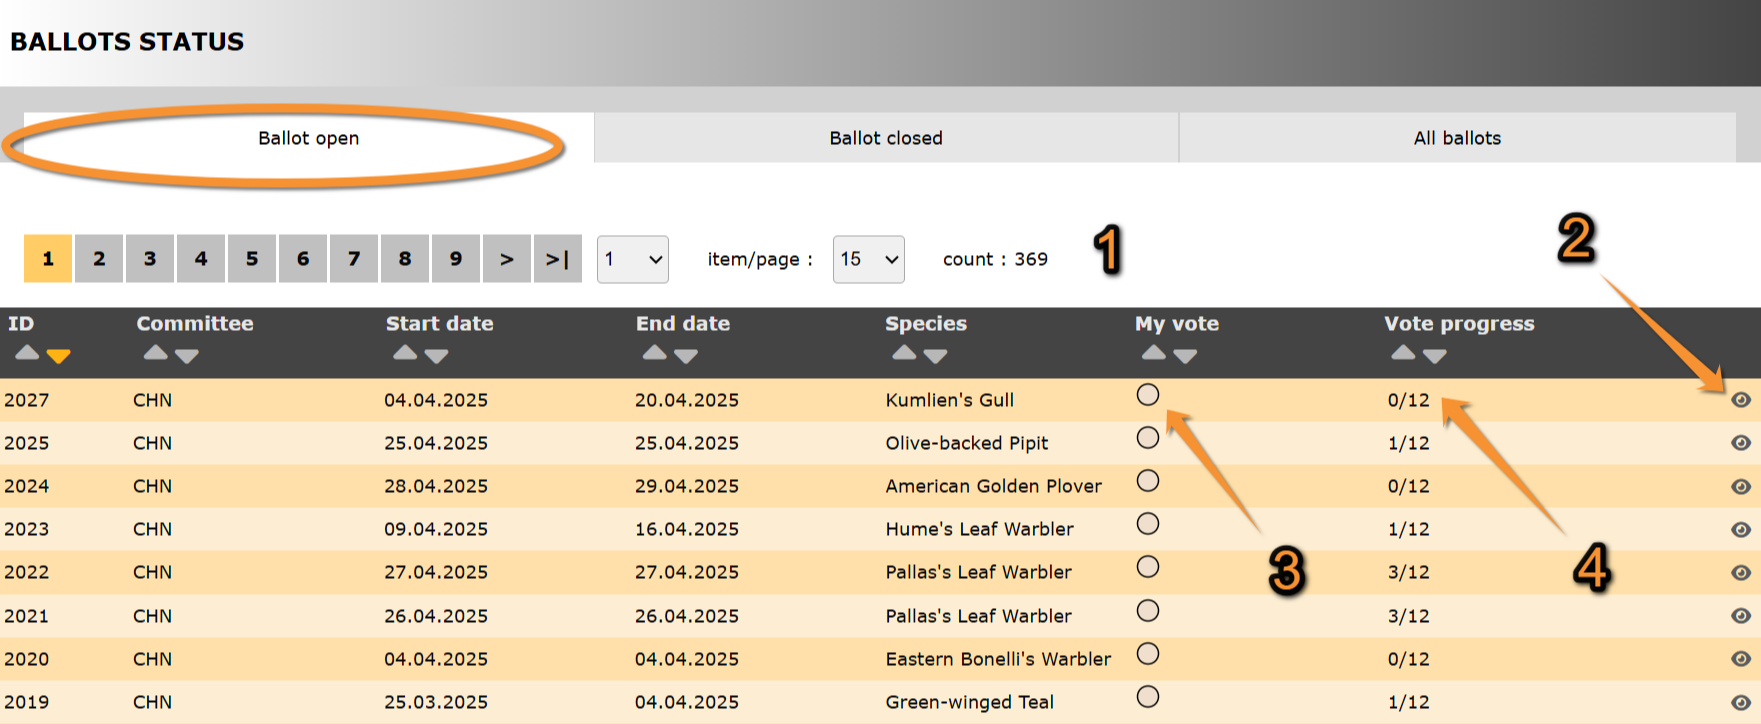
Task: Sort Species column descending
Action: tap(935, 356)
